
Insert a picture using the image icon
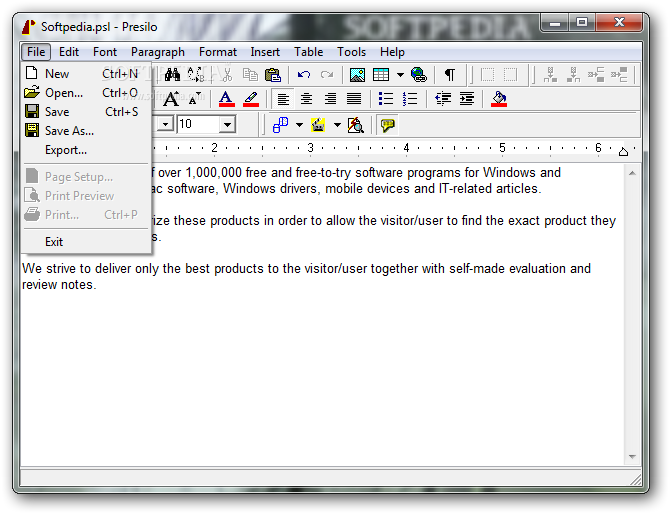tap(357, 75)
